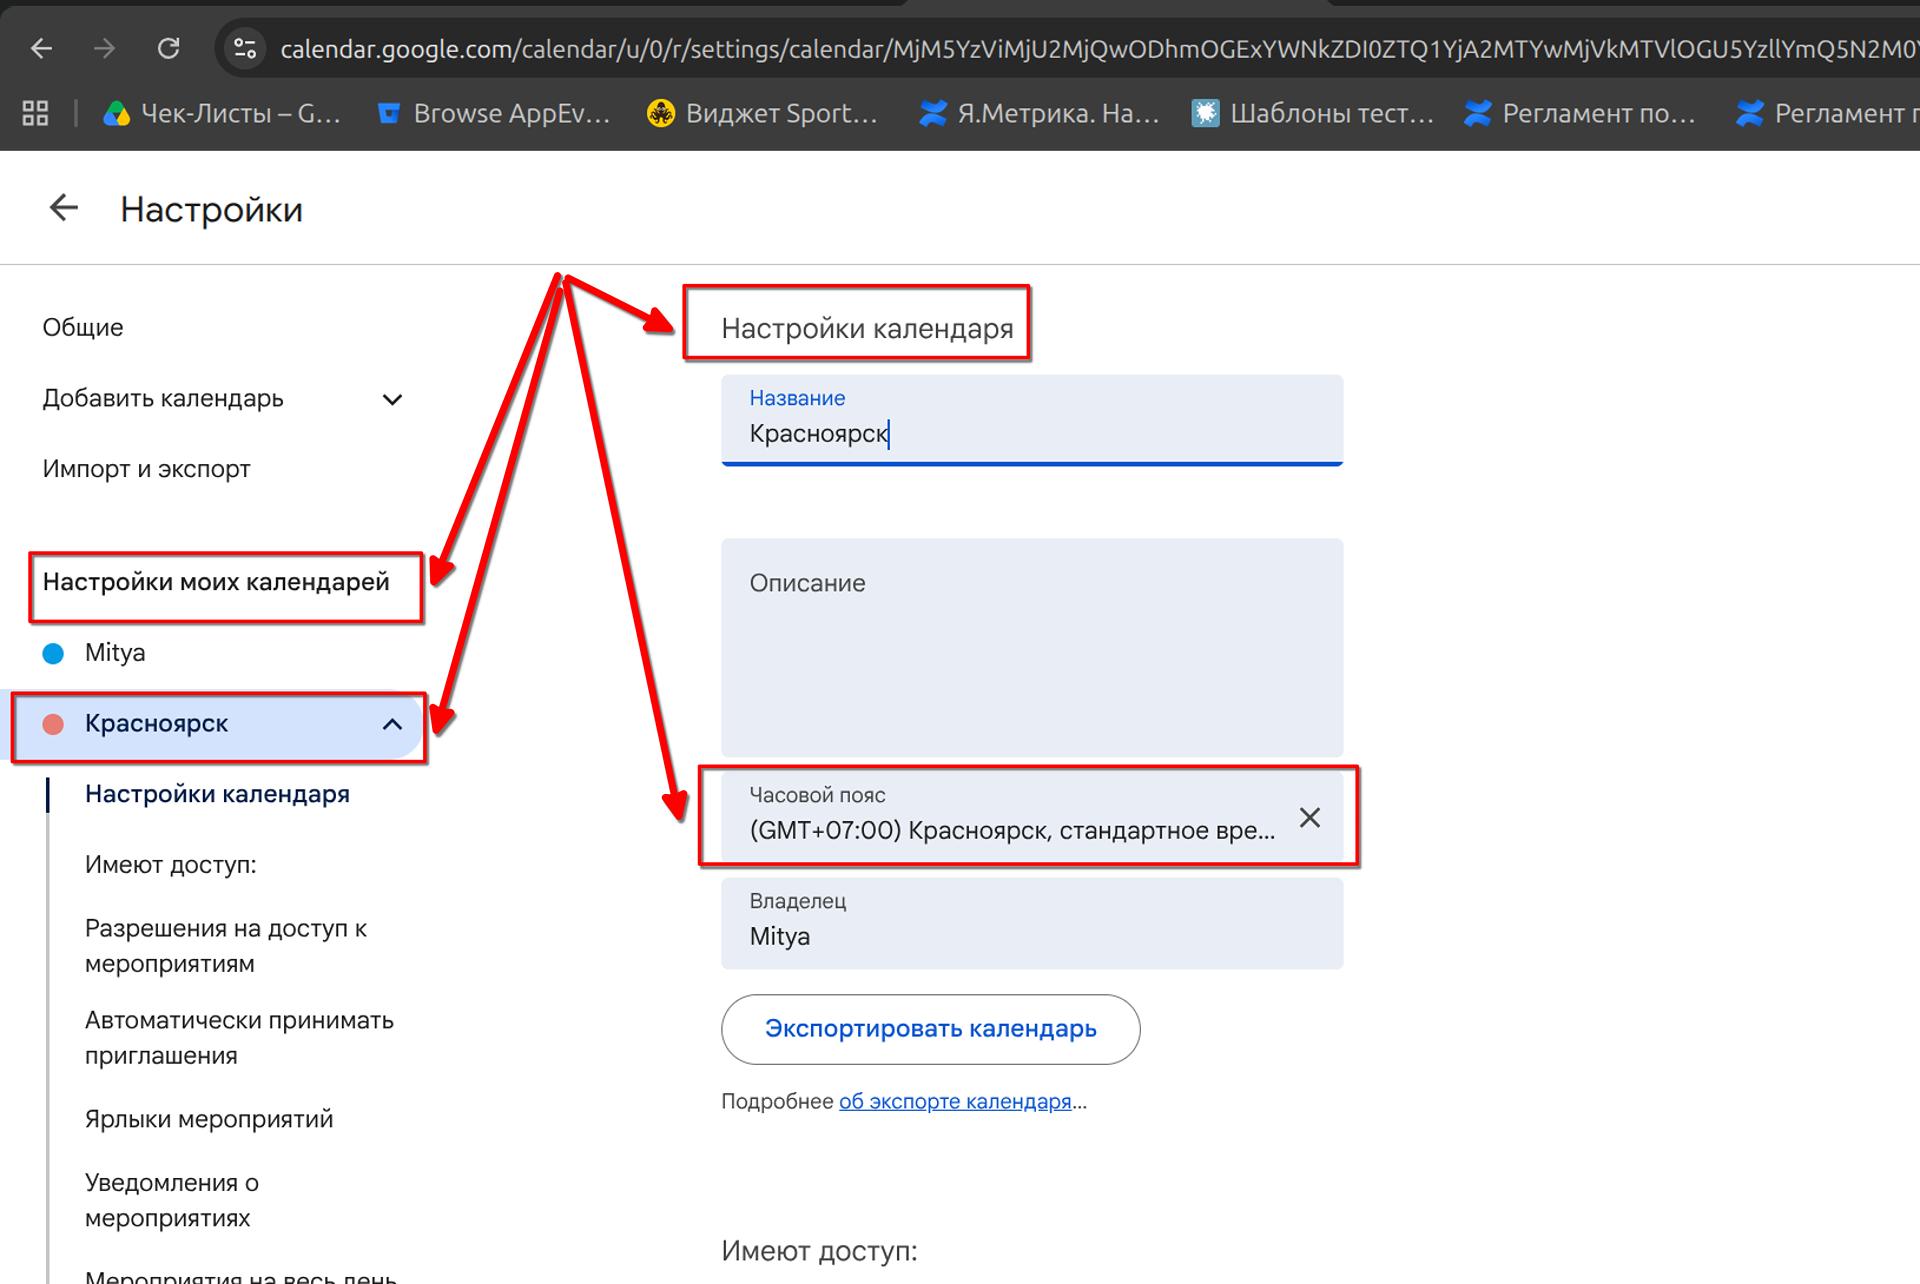This screenshot has height=1284, width=1920.
Task: Click the Имеют доступ: heading at bottom
Action: tap(819, 1251)
